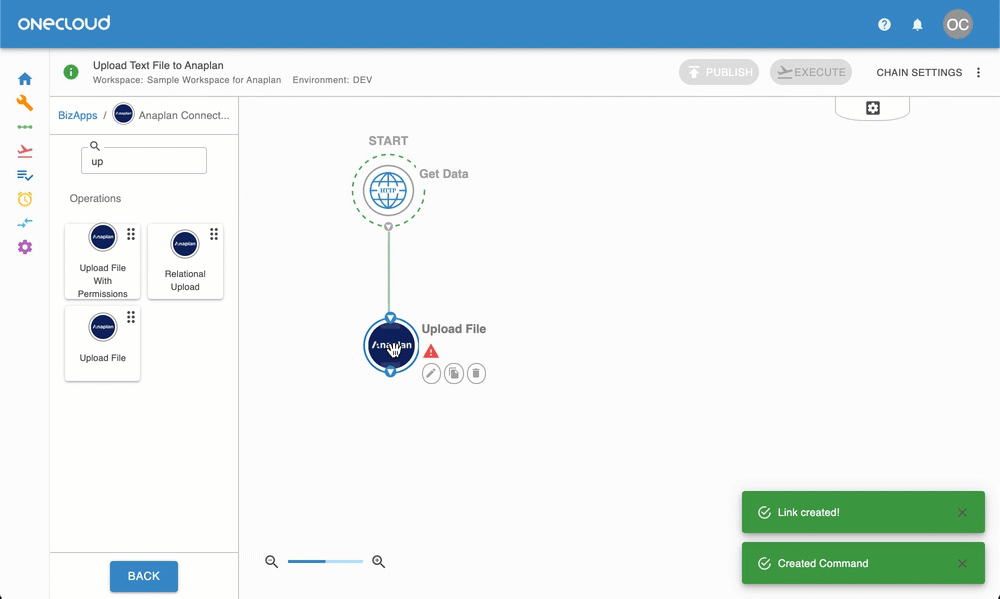This screenshot has height=599, width=1000.
Task: Click drag handle on Upload File With Permissions
Action: (x=131, y=234)
